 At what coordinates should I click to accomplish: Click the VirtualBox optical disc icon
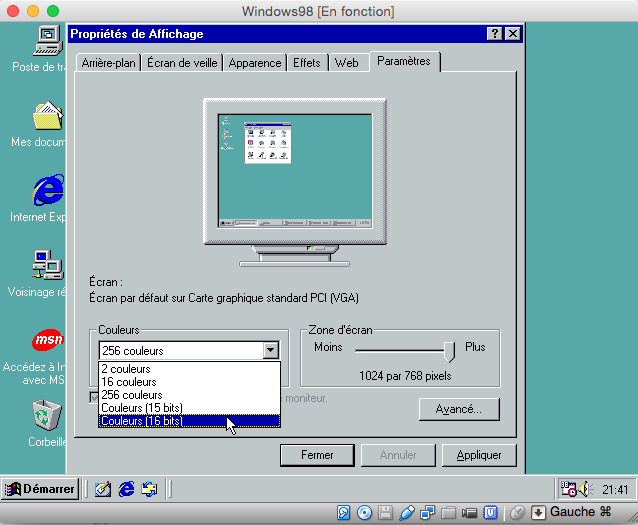[x=364, y=512]
